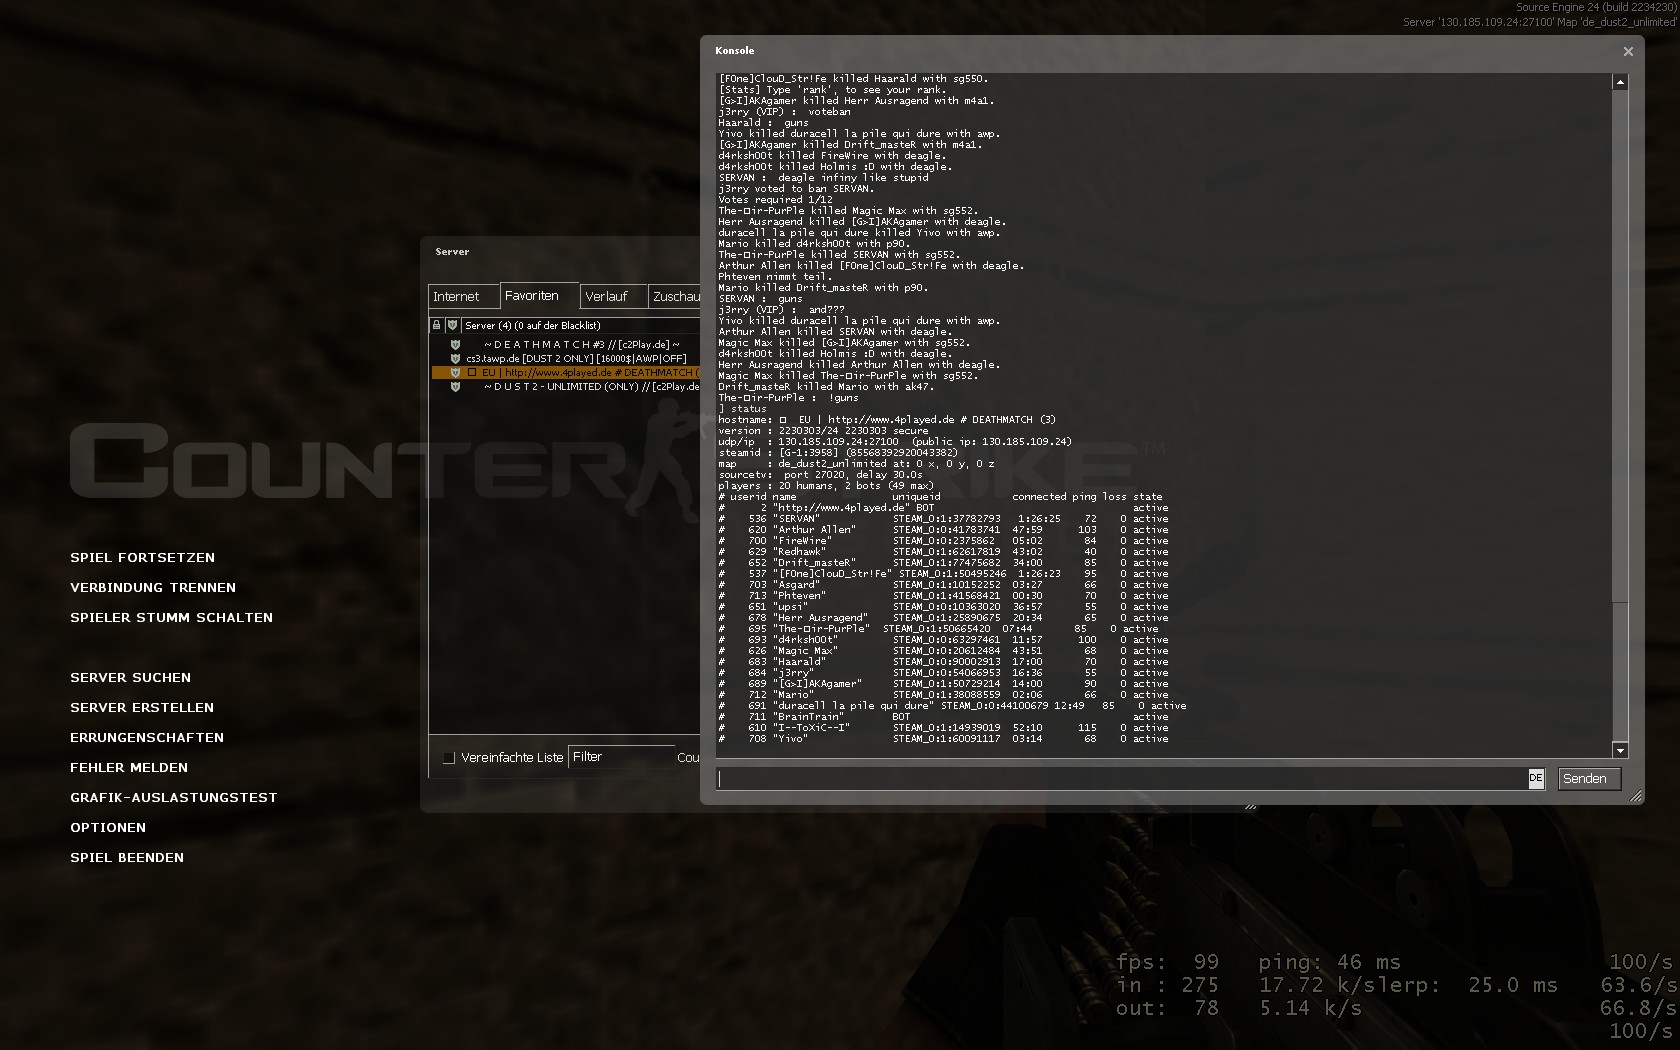Image resolution: width=1680 pixels, height=1050 pixels.
Task: Click the console line for player "SERVAN" status
Action: tap(943, 519)
